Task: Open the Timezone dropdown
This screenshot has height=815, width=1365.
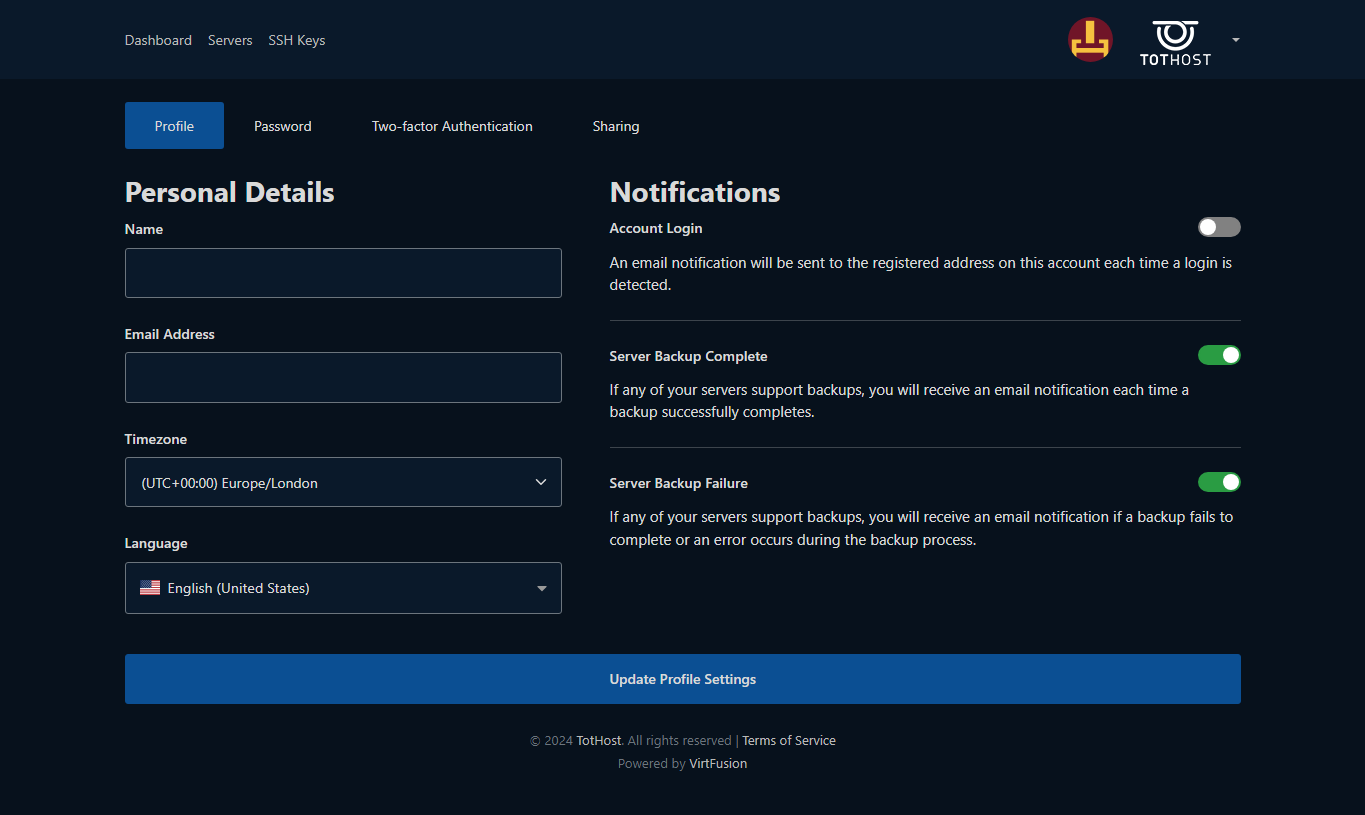Action: (343, 482)
